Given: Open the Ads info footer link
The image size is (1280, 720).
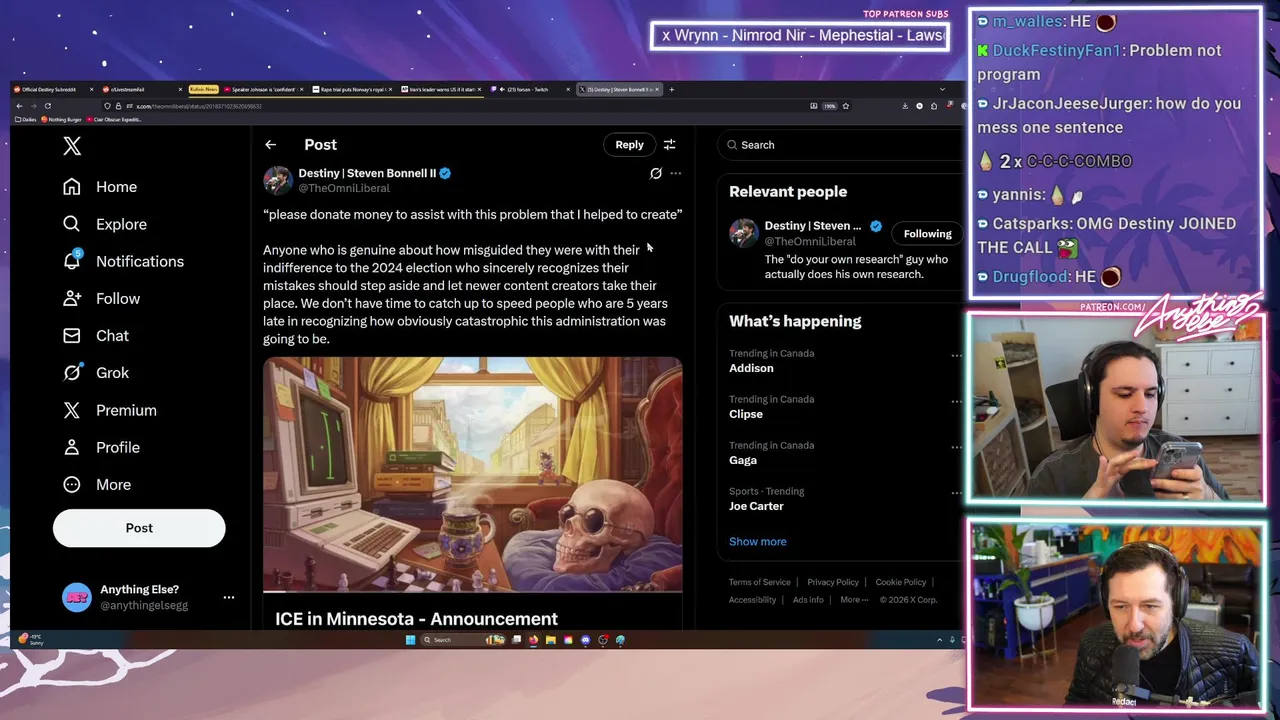Looking at the screenshot, I should 808,600.
